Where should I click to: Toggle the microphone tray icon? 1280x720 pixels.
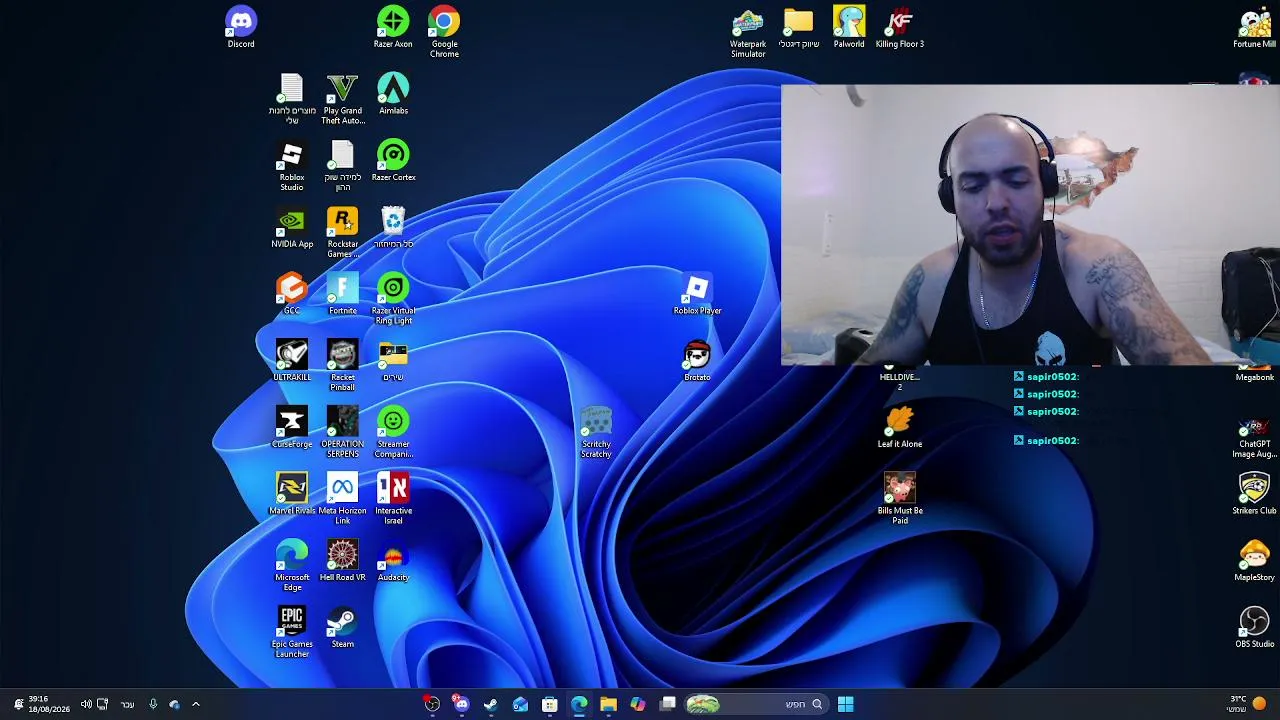coord(153,704)
